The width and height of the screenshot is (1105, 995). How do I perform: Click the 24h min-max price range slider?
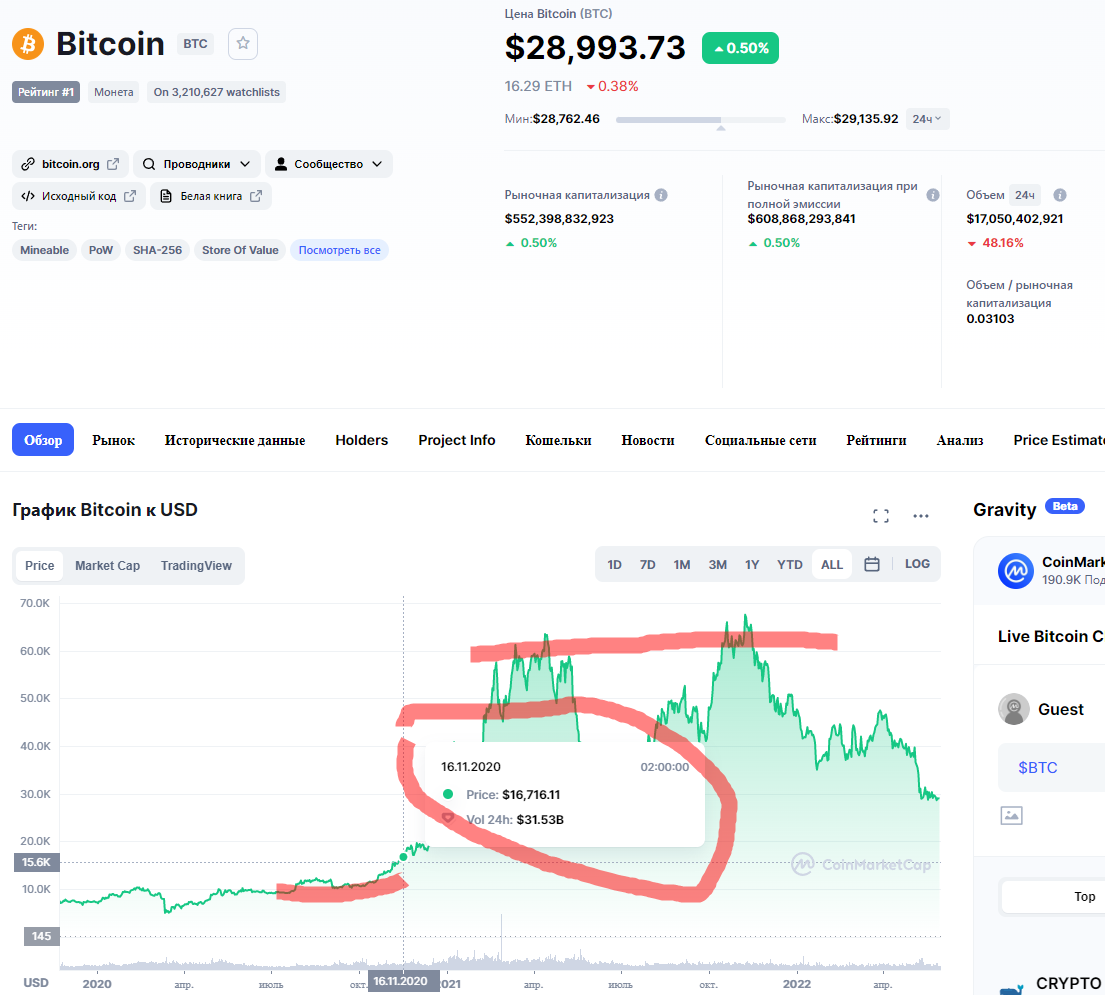pos(700,120)
